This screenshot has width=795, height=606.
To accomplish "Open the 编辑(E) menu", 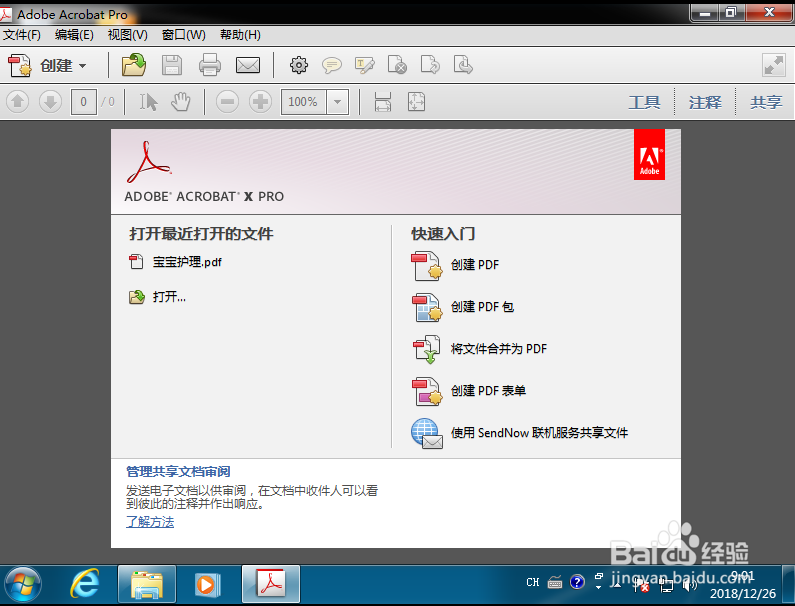I will click(x=74, y=35).
